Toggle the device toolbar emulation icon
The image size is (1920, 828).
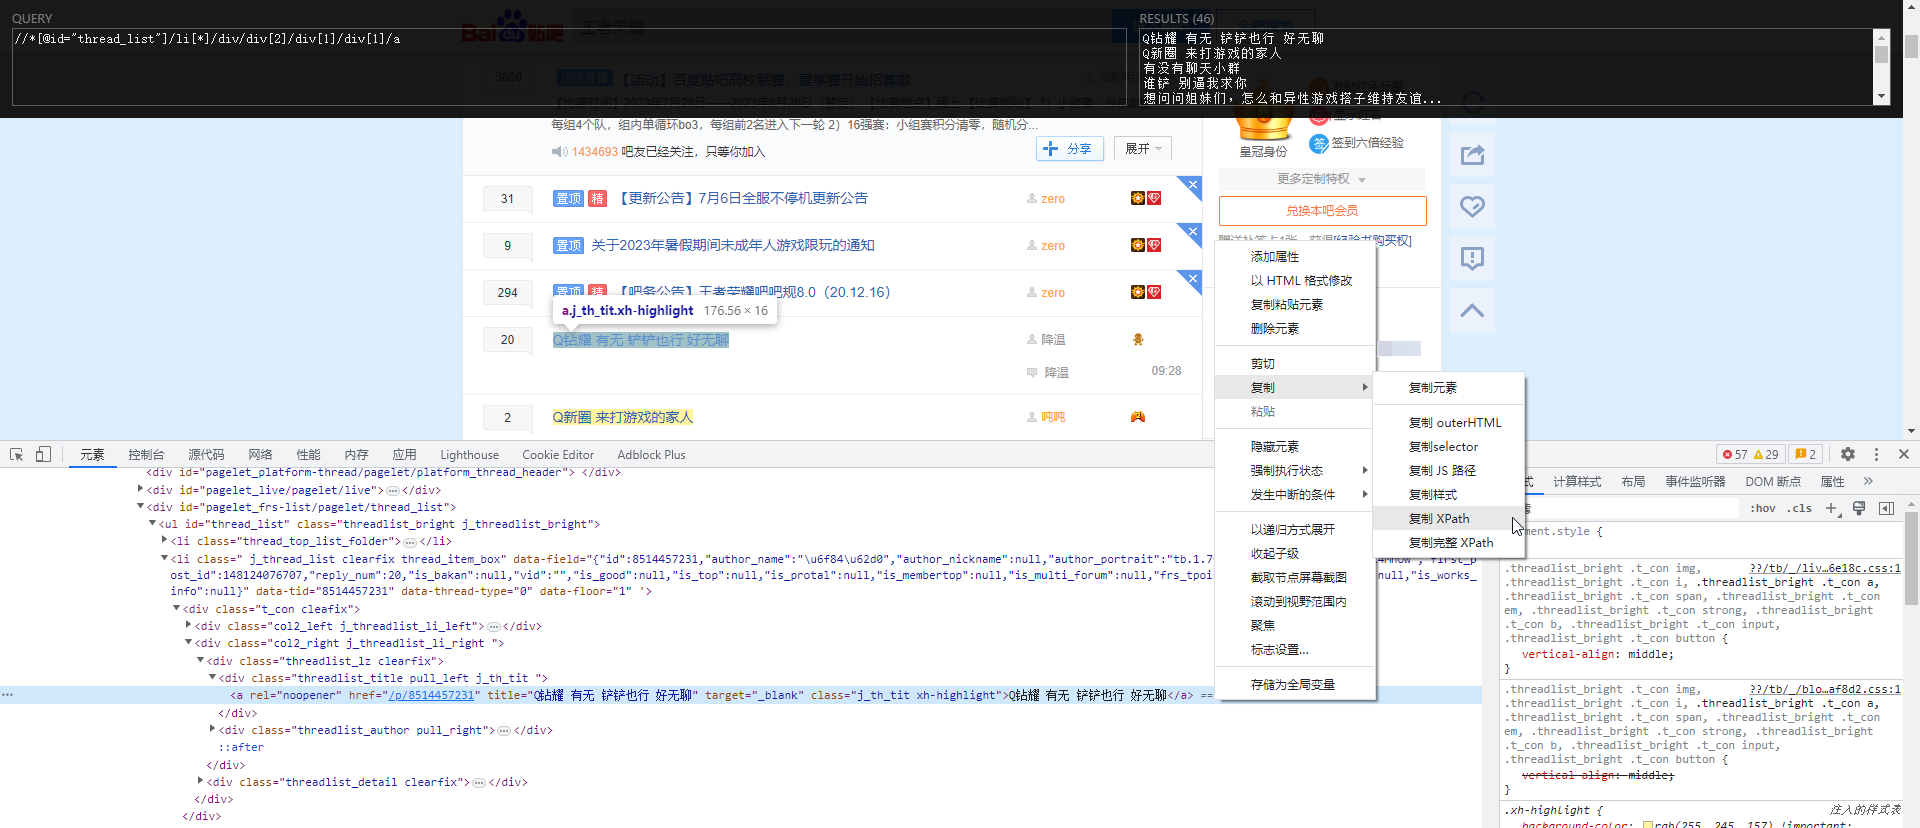tap(43, 454)
